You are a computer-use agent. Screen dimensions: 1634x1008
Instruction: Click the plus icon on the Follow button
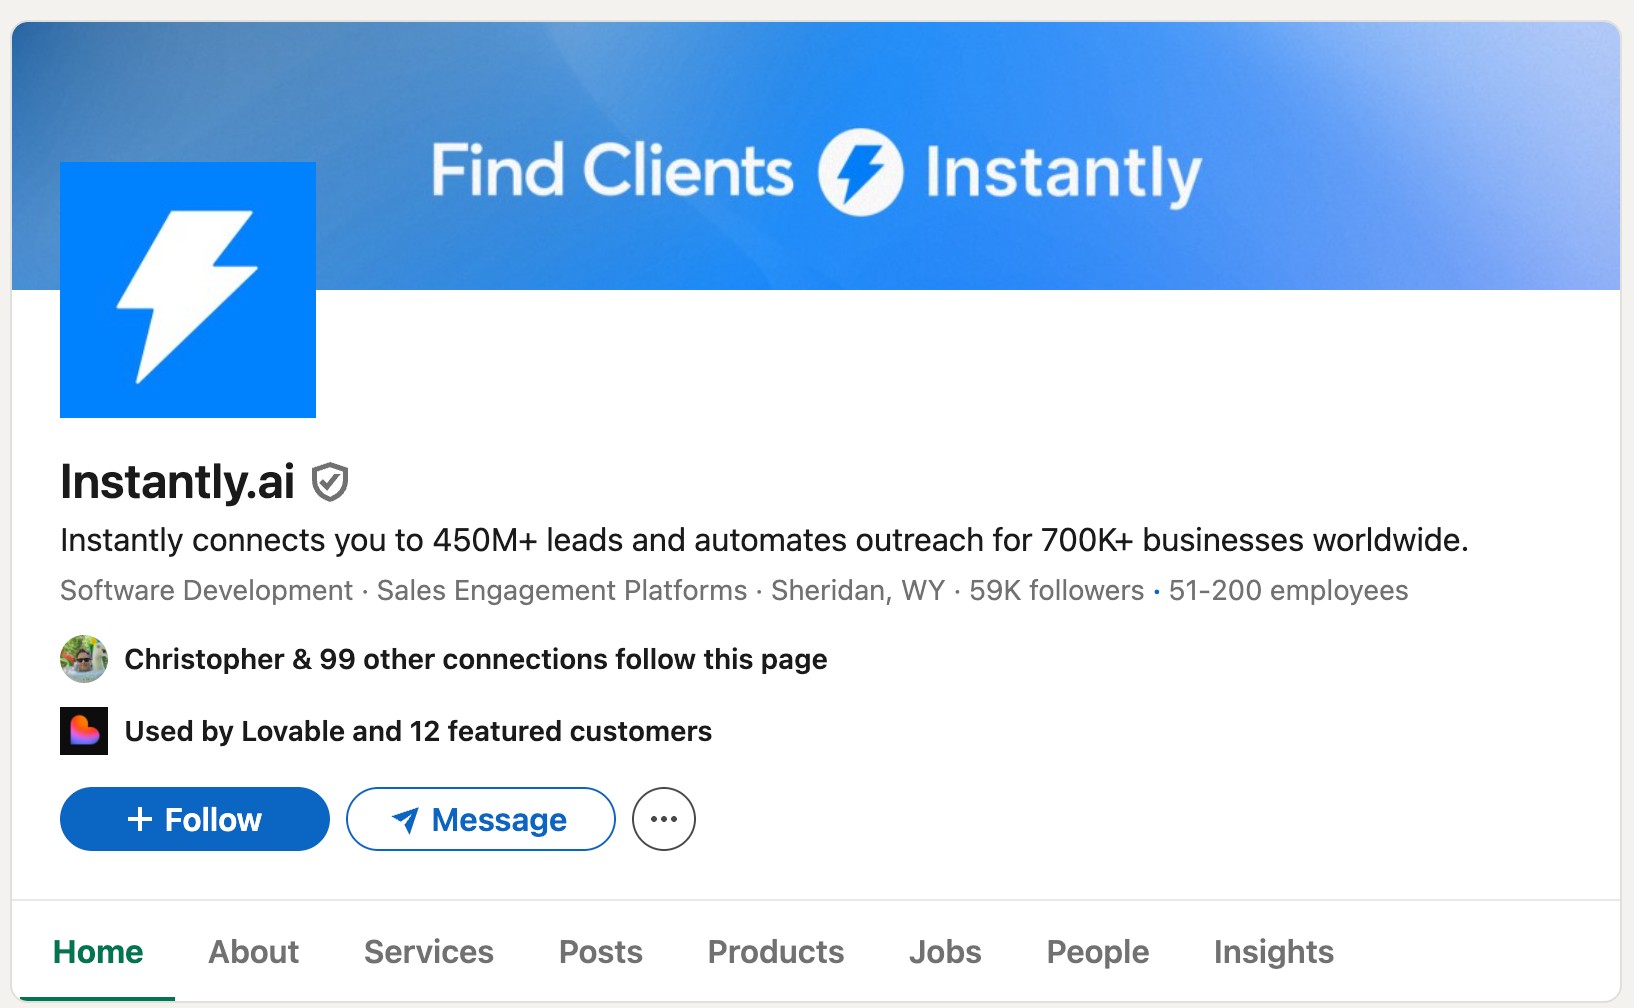pos(139,818)
